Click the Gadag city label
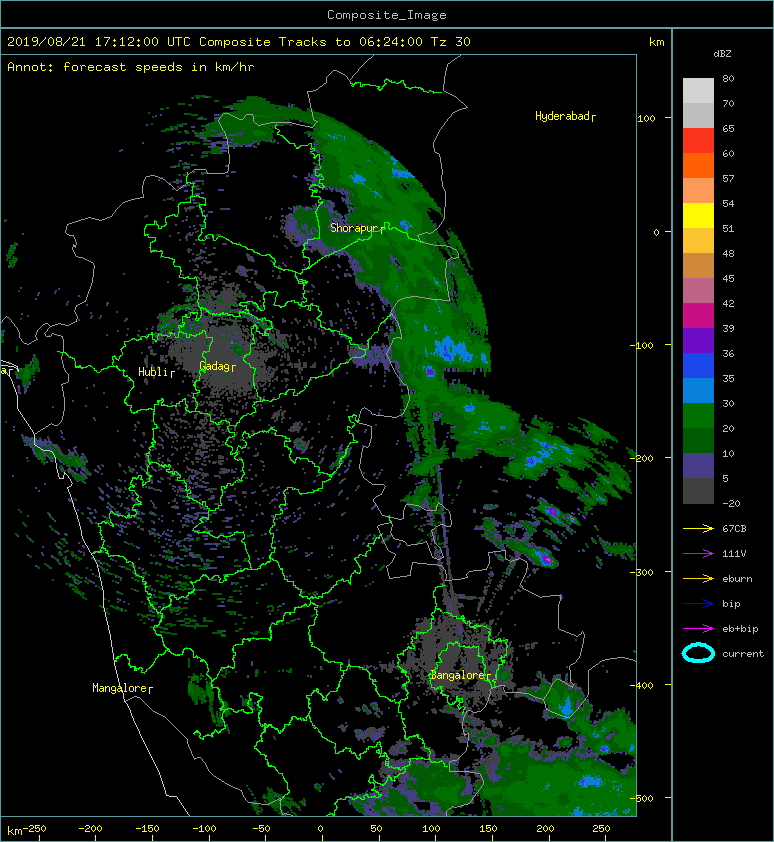The image size is (774, 842). [x=217, y=366]
